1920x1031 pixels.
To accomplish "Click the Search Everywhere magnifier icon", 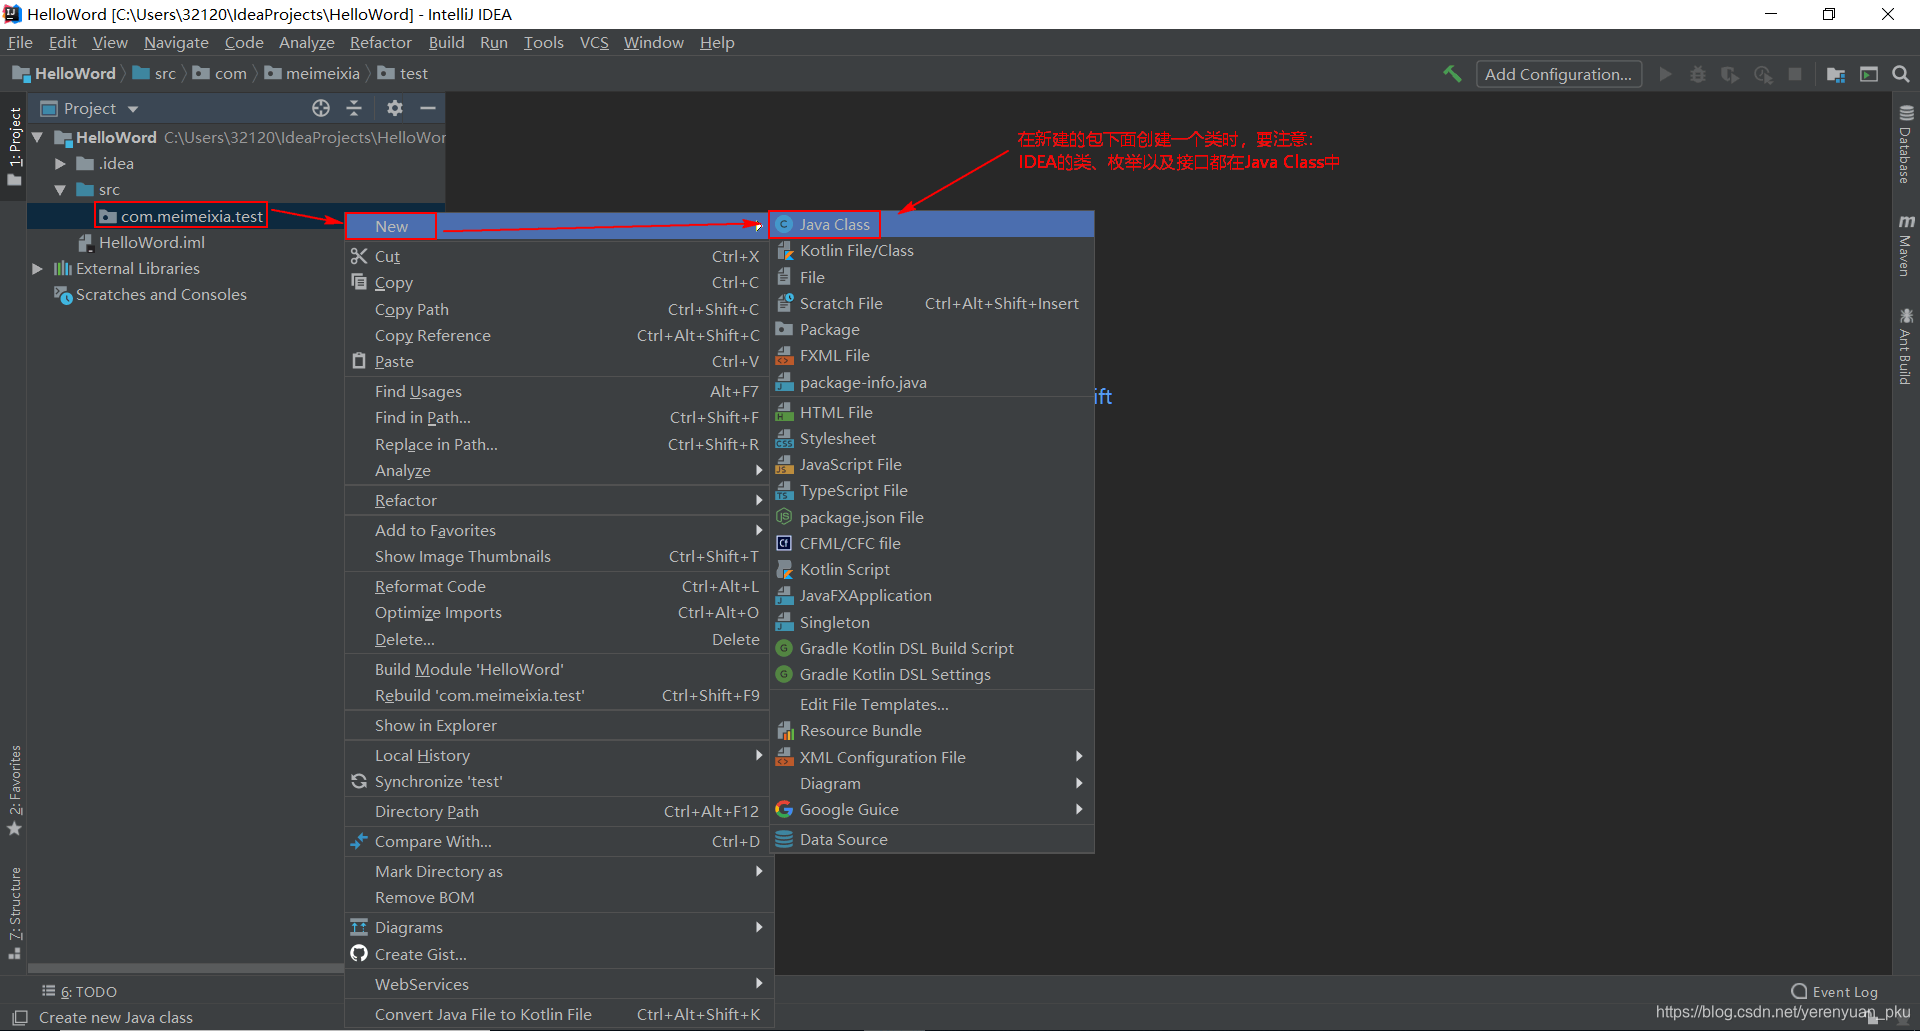I will (1901, 74).
